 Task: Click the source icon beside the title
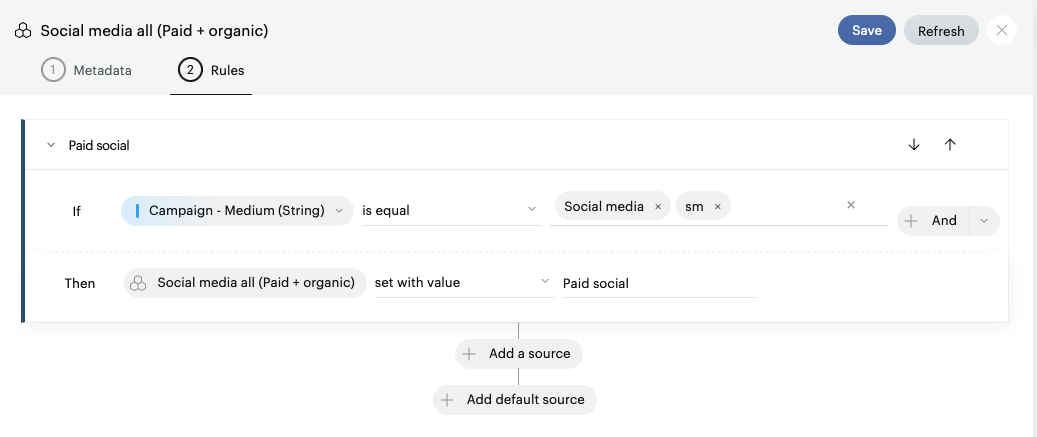click(x=23, y=31)
